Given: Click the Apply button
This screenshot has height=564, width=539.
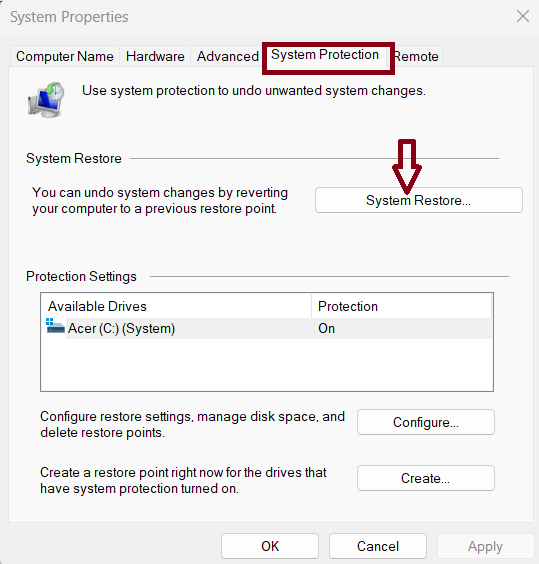Looking at the screenshot, I should pyautogui.click(x=485, y=546).
